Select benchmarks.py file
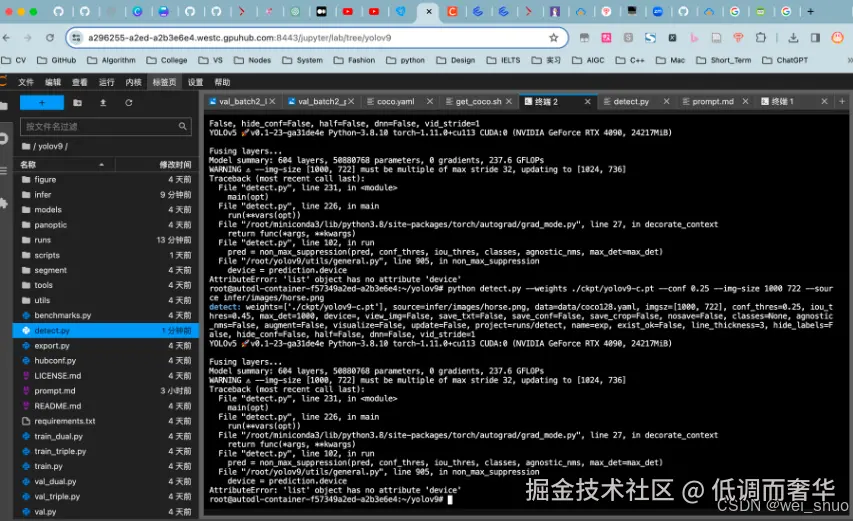This screenshot has height=521, width=853. [x=106, y=315]
